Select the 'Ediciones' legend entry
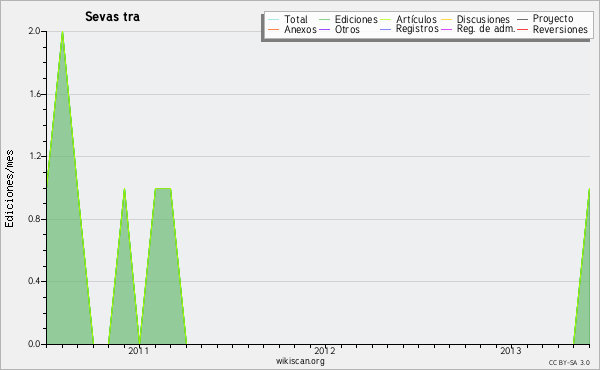 point(356,19)
